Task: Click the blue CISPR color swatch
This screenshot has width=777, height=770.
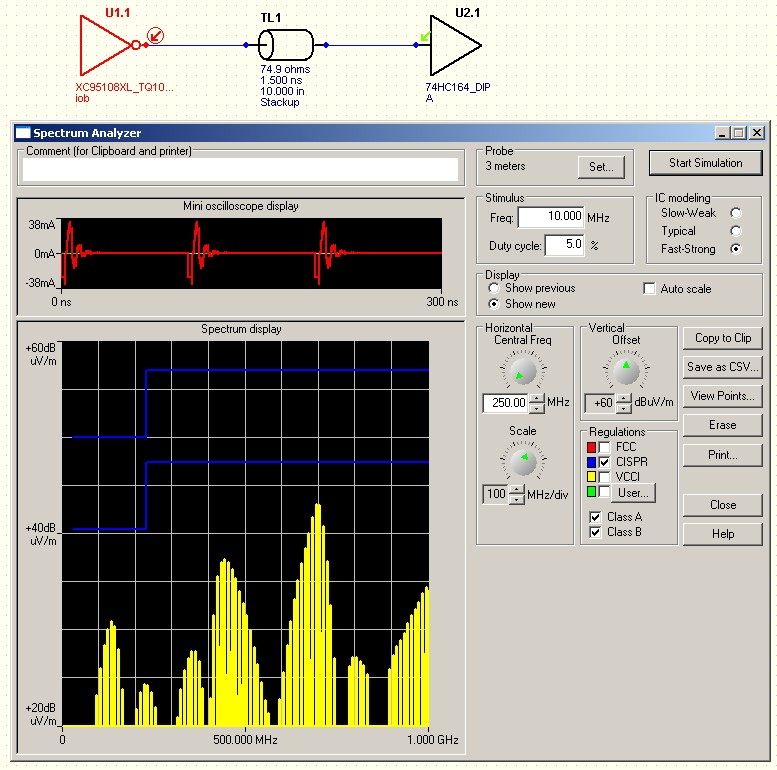Action: 591,462
